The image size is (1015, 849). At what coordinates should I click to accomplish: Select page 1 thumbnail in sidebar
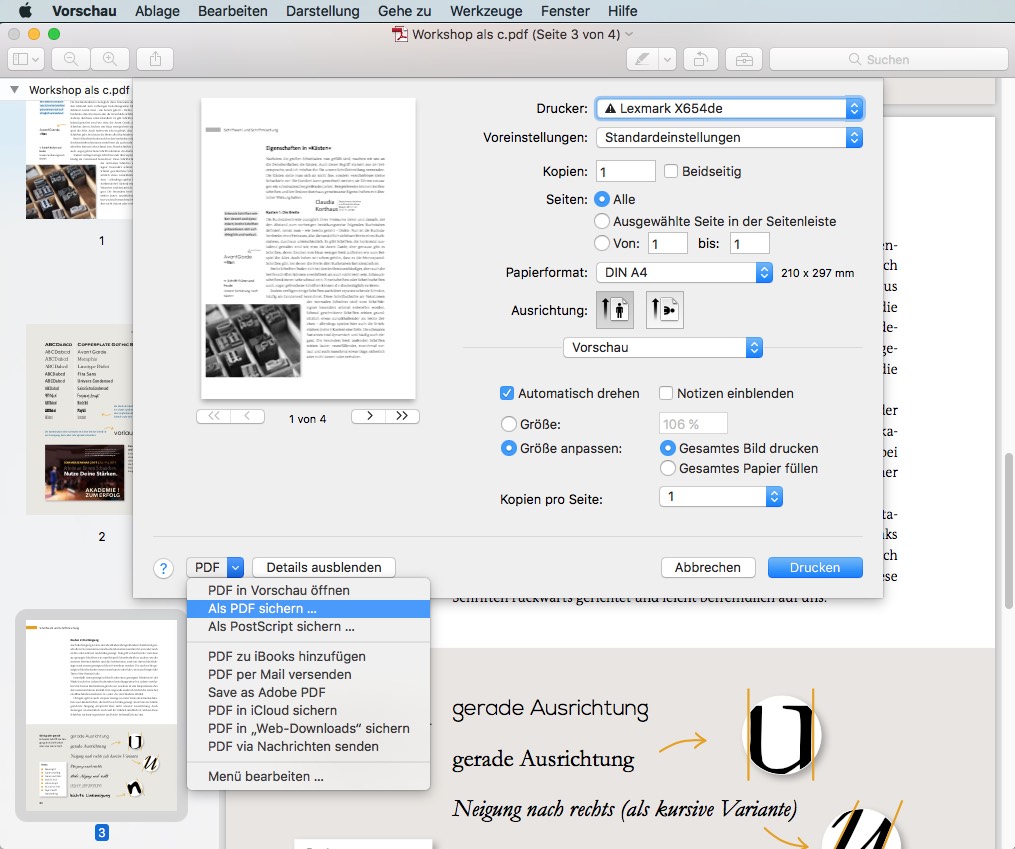coord(78,160)
